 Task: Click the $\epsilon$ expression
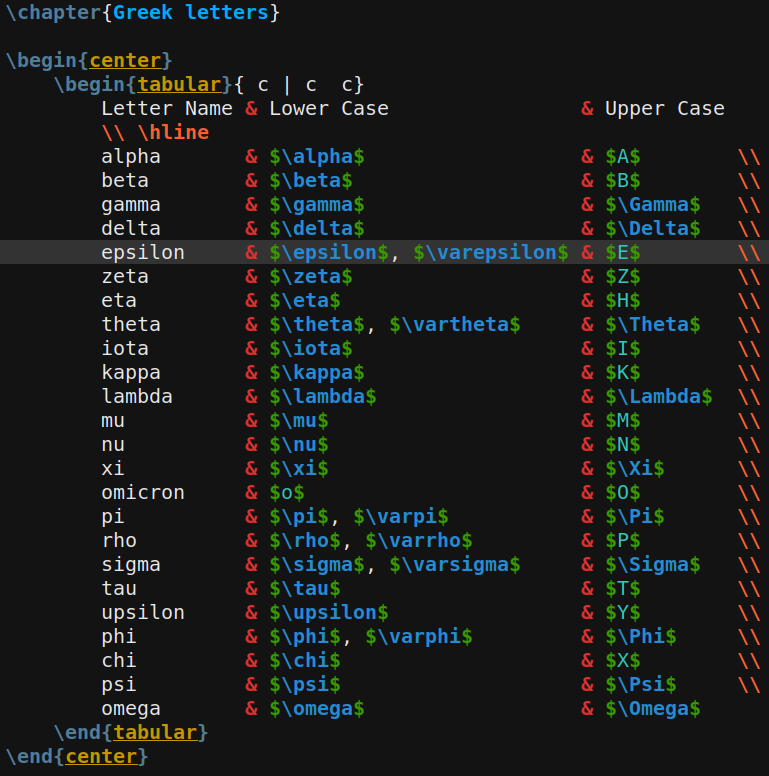329,252
